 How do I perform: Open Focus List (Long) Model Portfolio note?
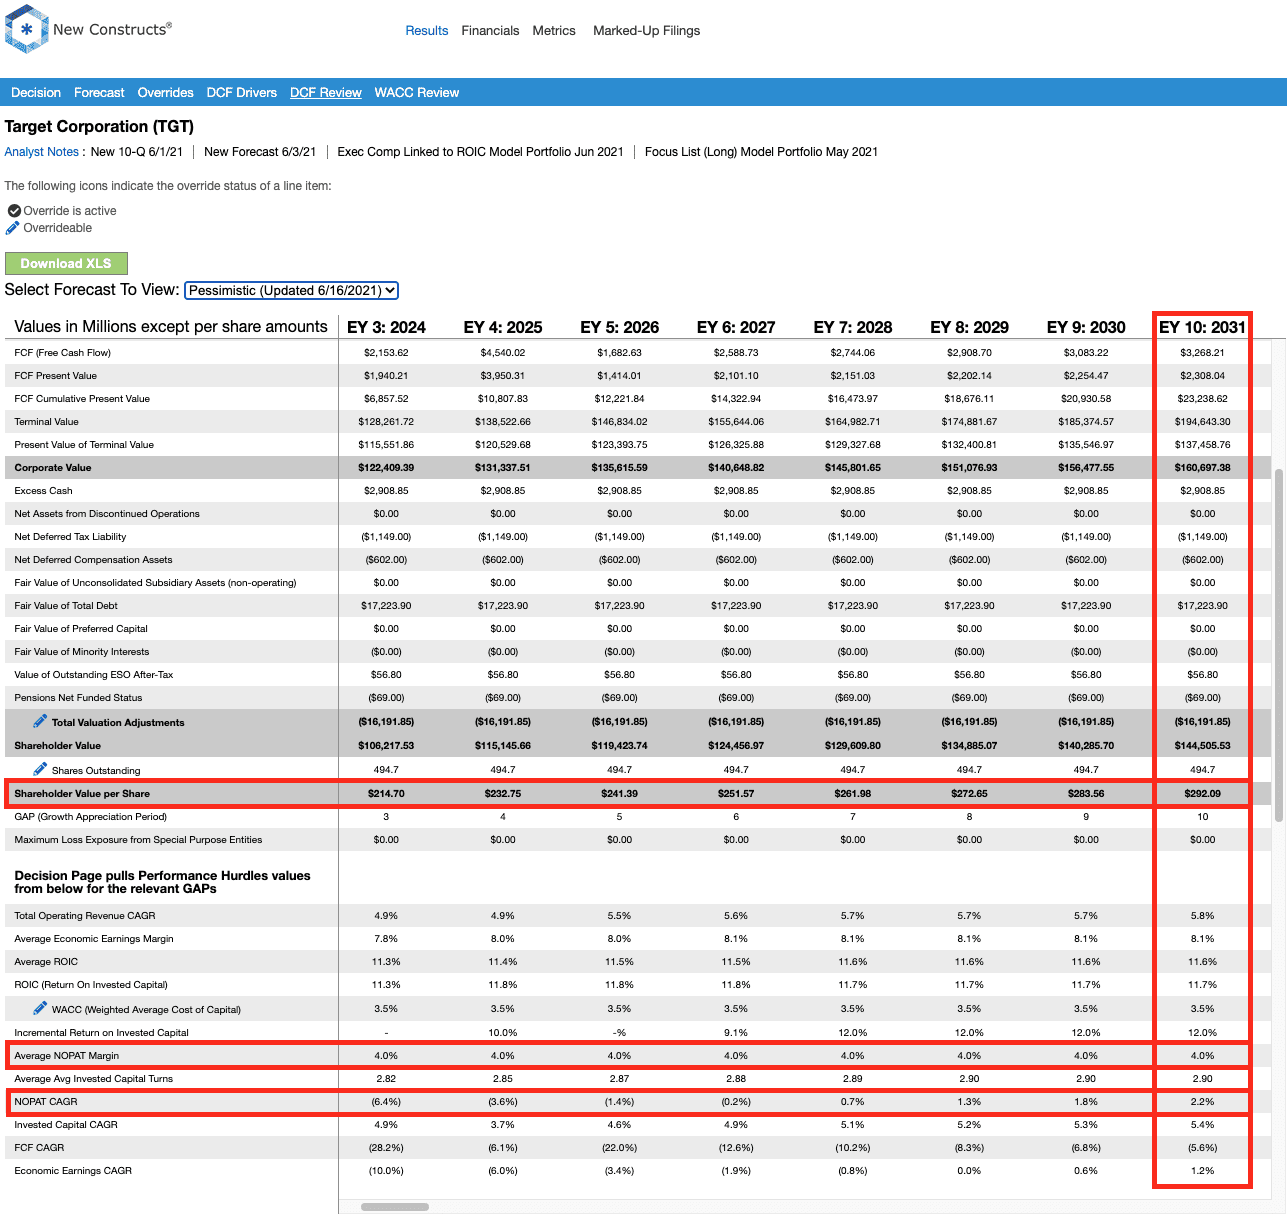[x=761, y=152]
